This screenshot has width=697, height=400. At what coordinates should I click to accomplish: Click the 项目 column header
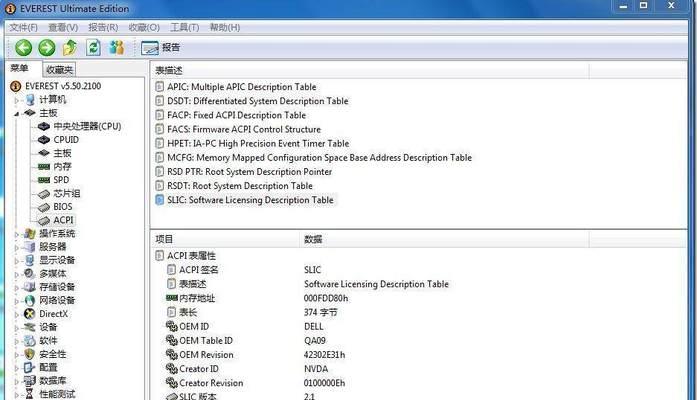225,239
